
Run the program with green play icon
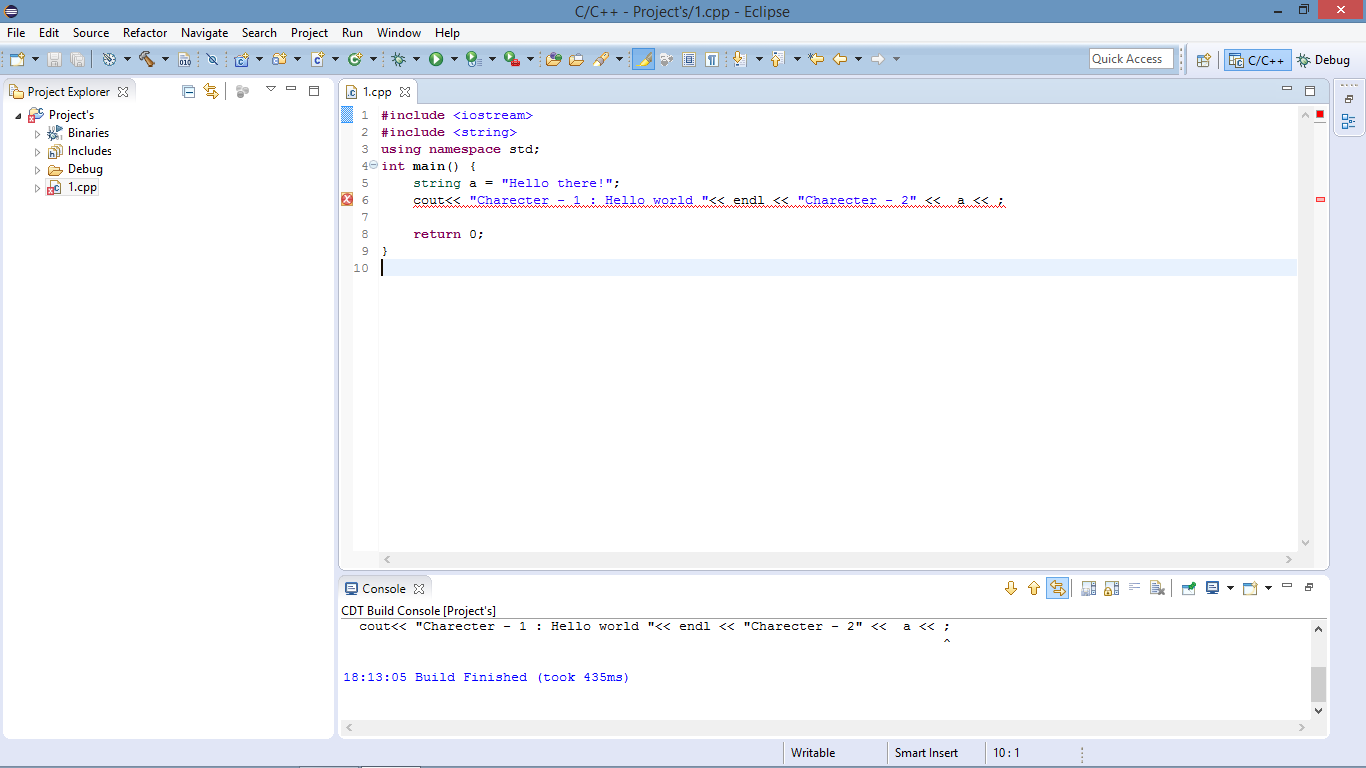point(436,59)
